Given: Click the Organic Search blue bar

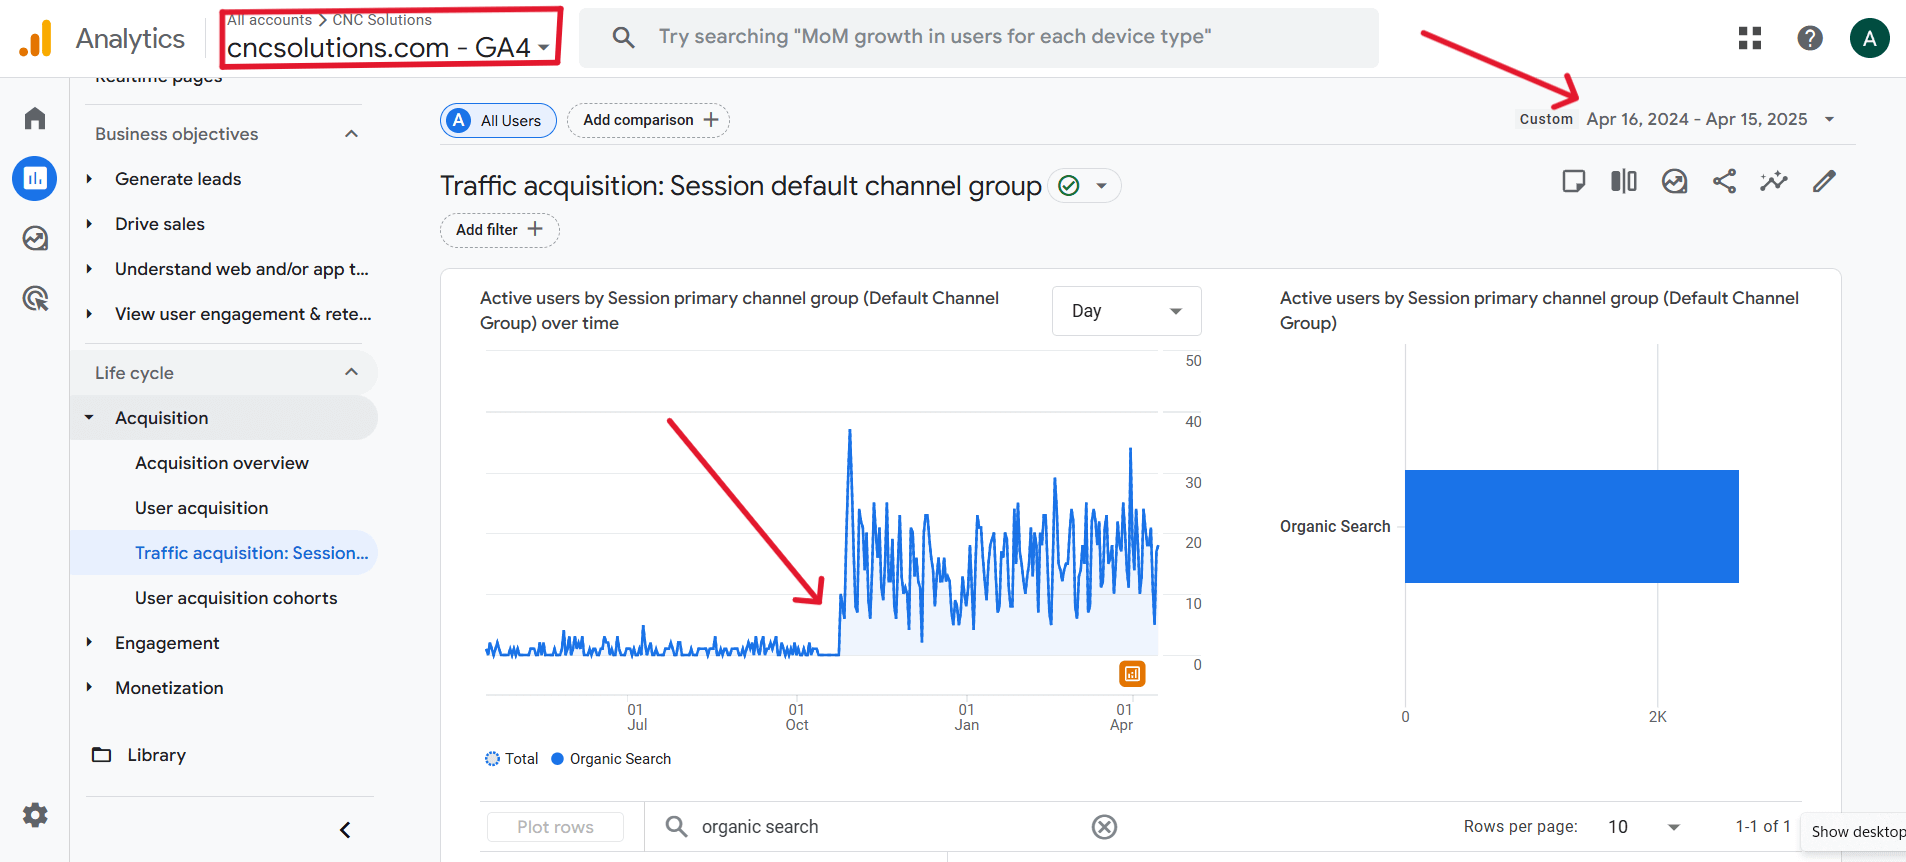Looking at the screenshot, I should point(1572,526).
